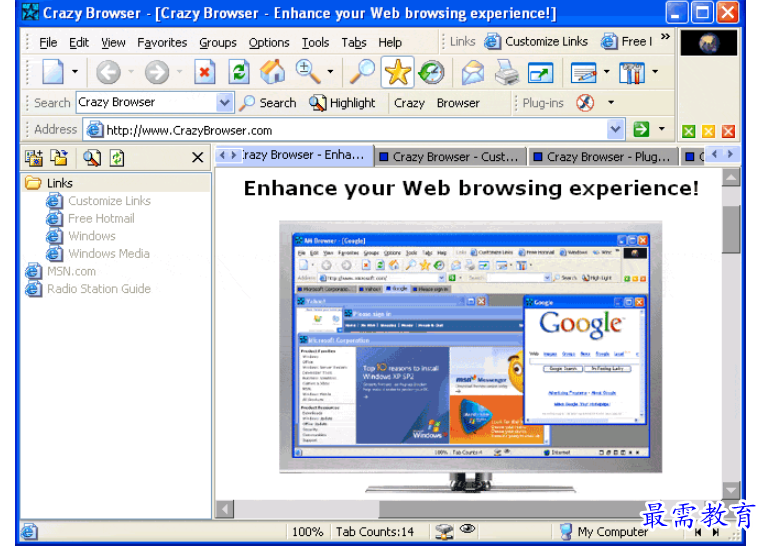764x547 pixels.
Task: Go back with the Back arrow
Action: tap(108, 73)
